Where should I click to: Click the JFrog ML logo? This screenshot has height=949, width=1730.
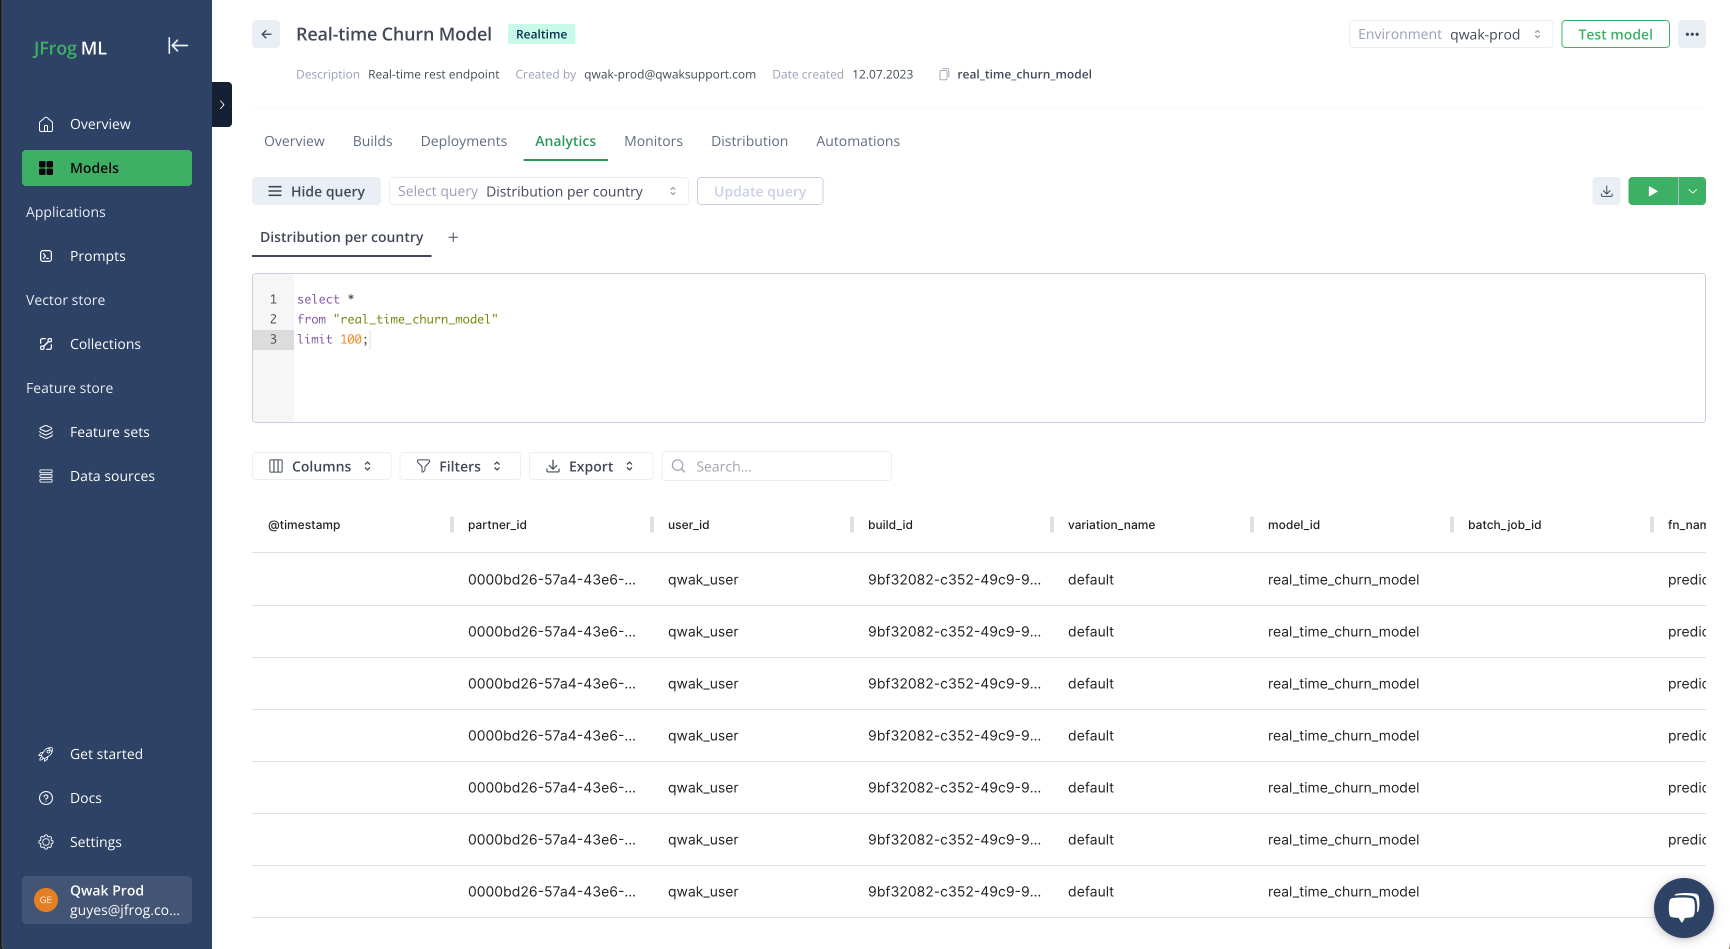70,48
